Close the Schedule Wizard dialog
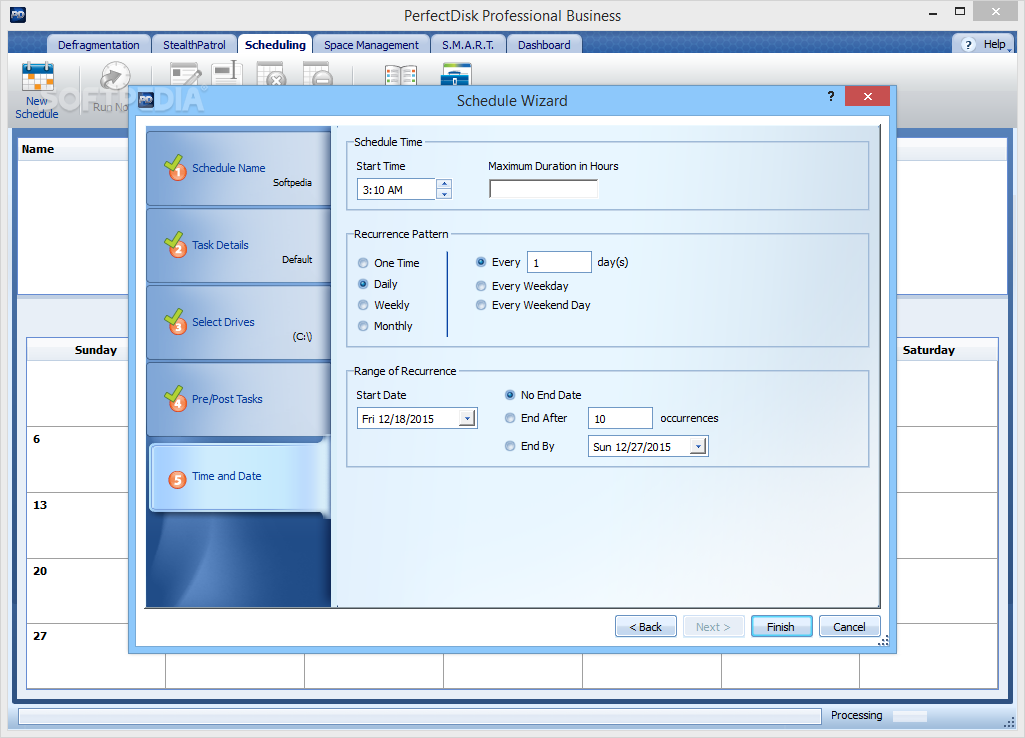The image size is (1025, 738). click(x=867, y=97)
